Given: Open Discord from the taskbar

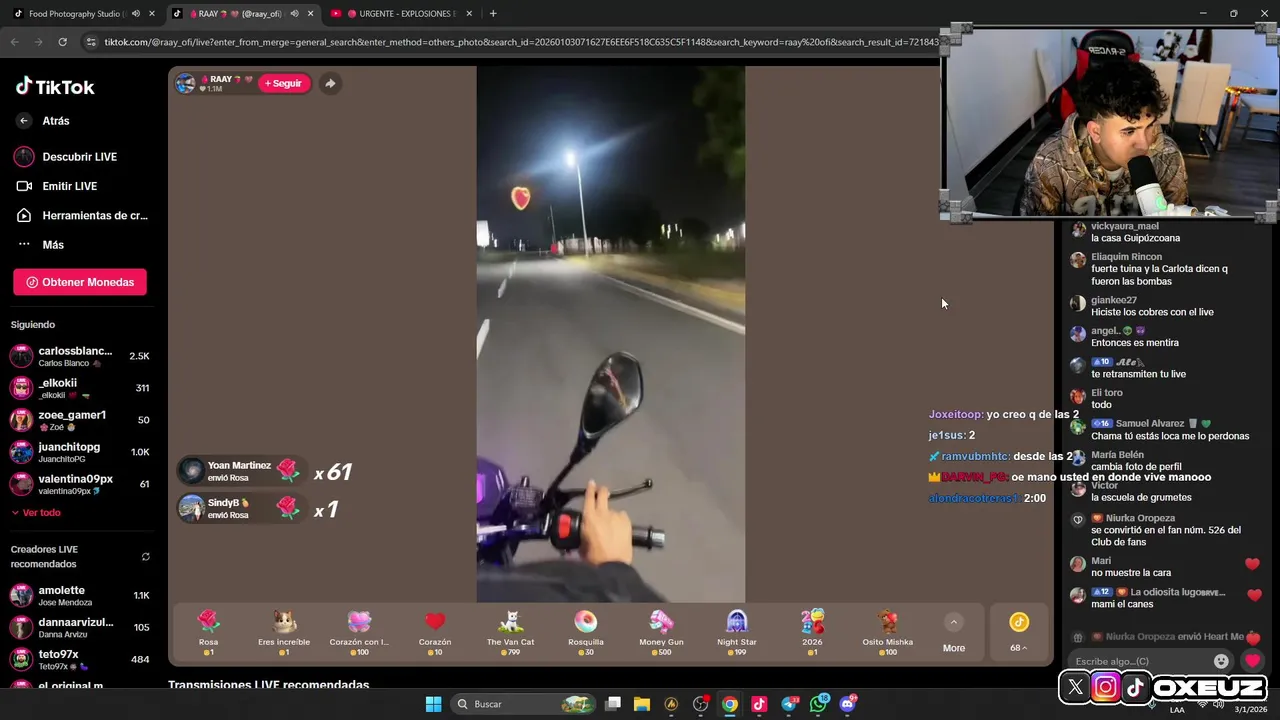Looking at the screenshot, I should 849,704.
